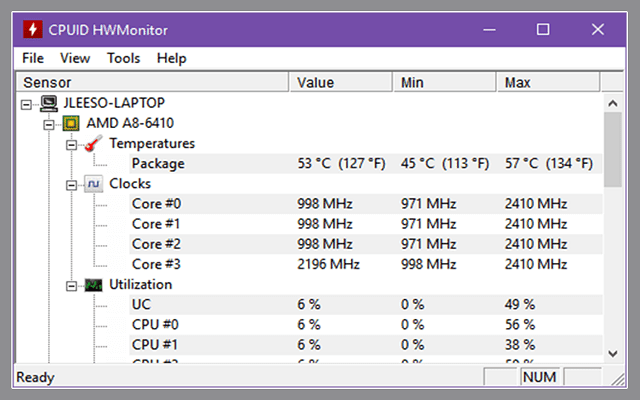Click the Package max 57 °C (134 °F)
The image size is (640, 400).
549,164
